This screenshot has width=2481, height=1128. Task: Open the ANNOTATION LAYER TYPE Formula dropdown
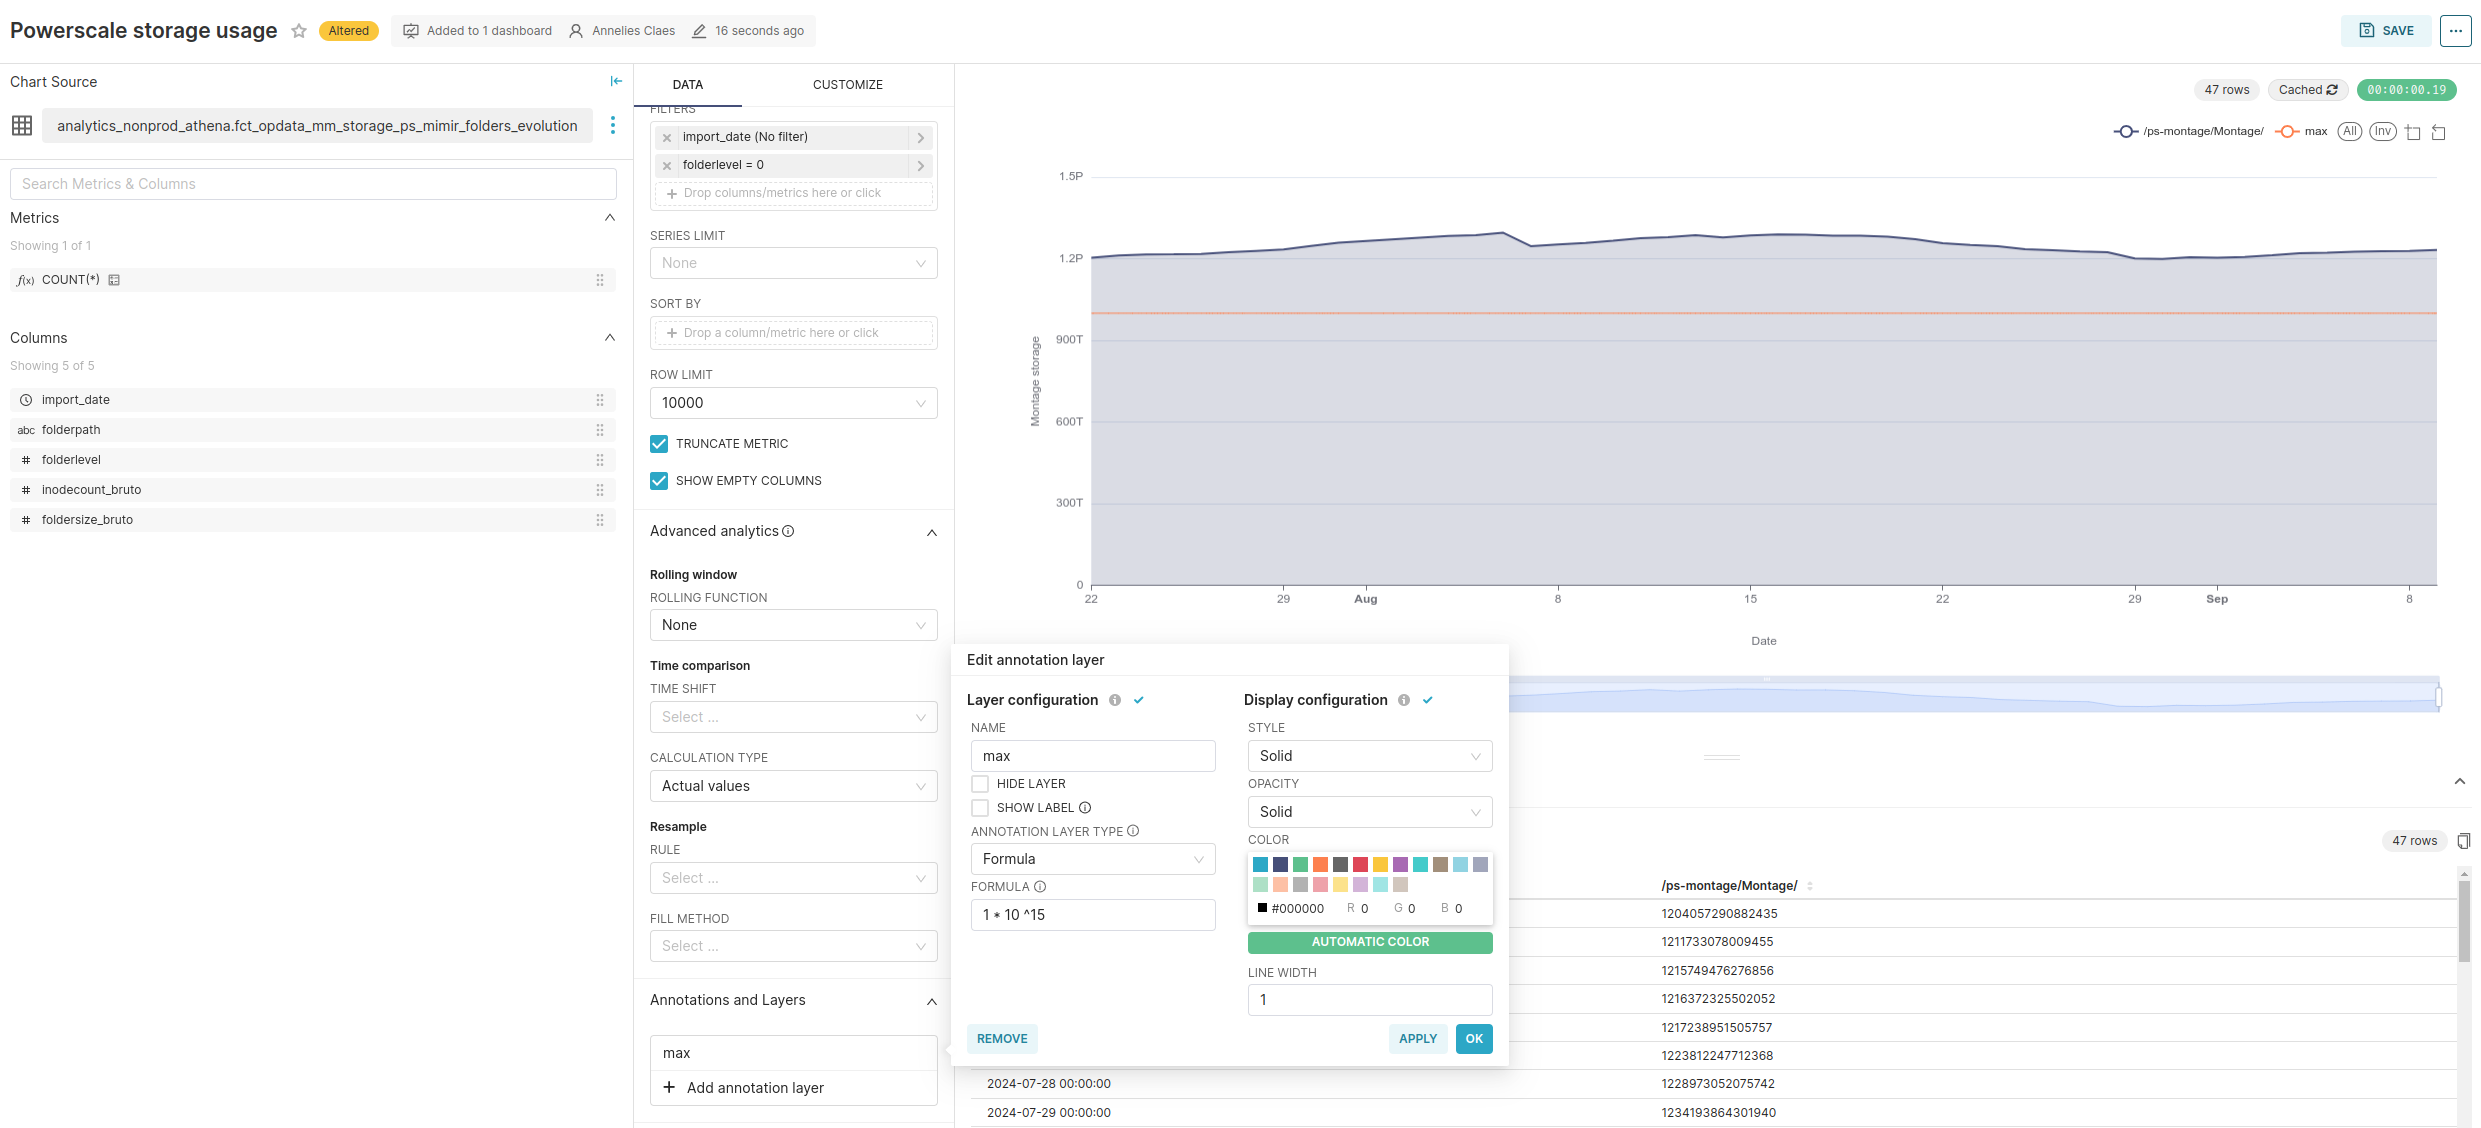click(x=1093, y=859)
